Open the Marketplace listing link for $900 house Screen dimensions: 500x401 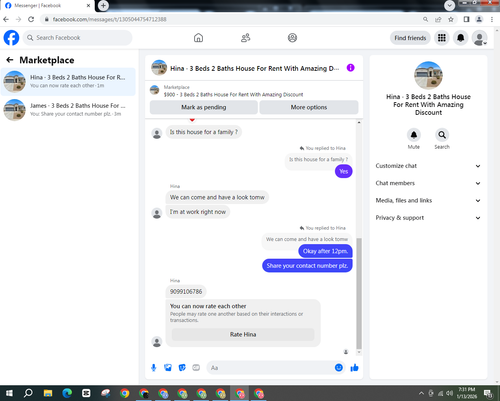[233, 94]
